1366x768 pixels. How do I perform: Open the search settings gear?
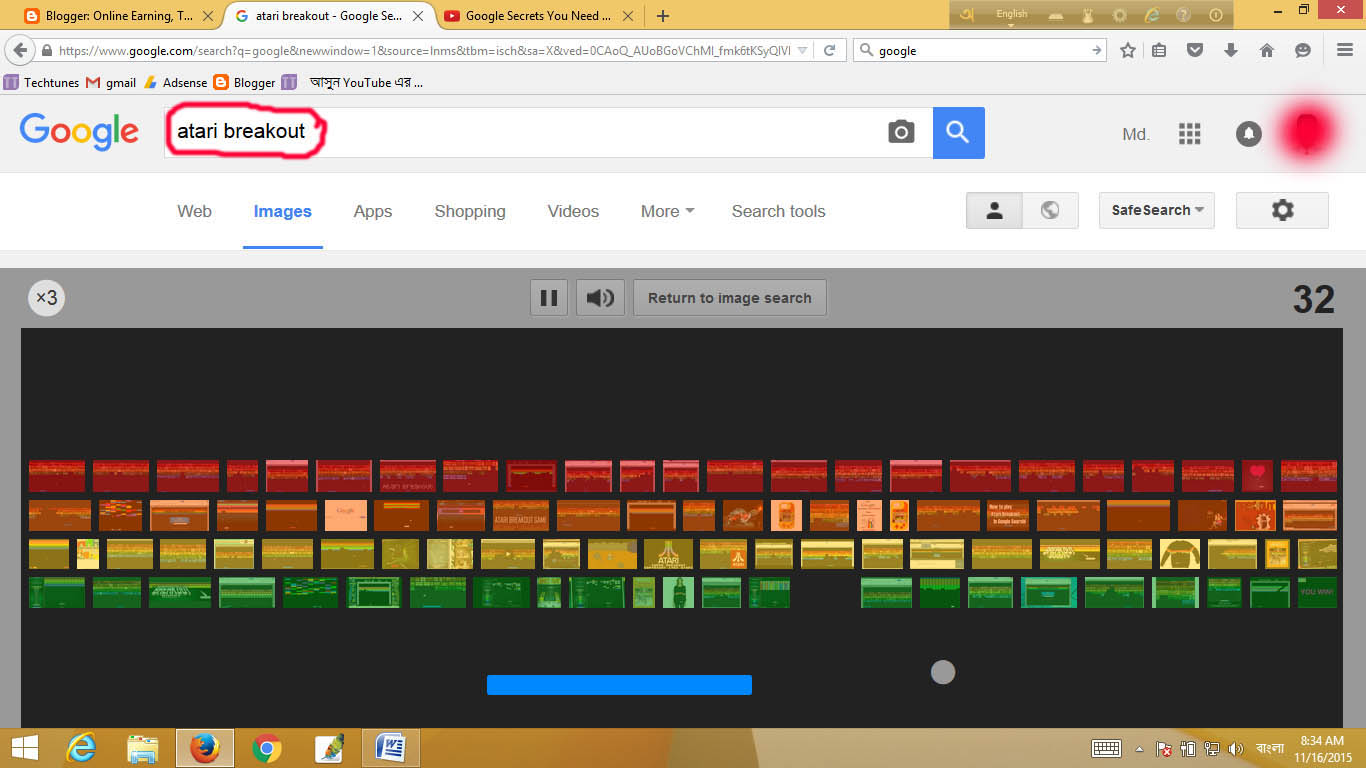coord(1282,210)
